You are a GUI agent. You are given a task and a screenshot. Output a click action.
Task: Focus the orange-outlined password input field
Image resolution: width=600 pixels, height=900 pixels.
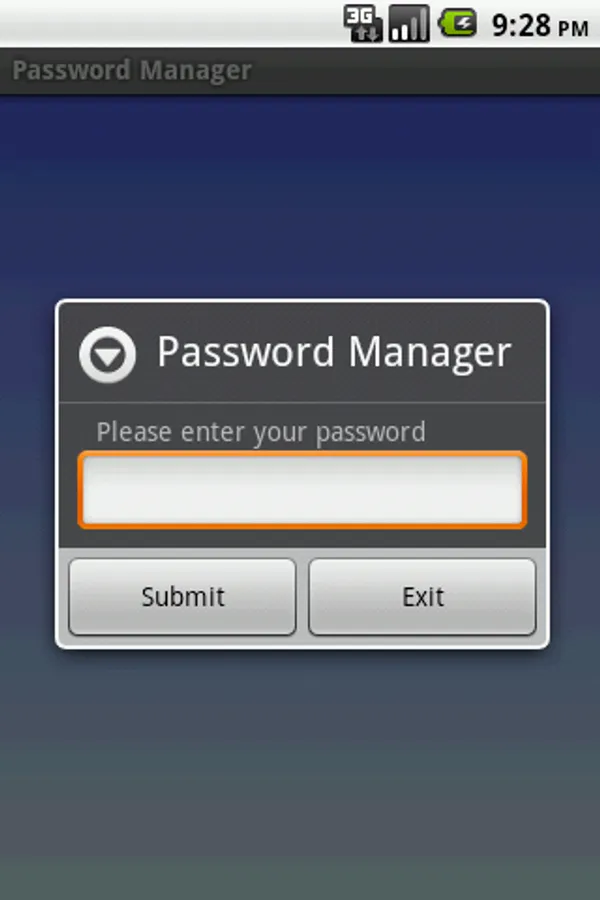point(302,490)
